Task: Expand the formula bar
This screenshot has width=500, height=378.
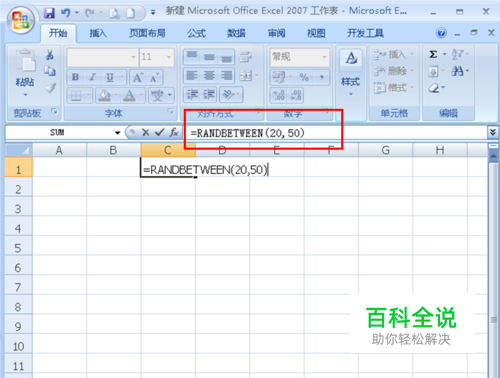Action: click(x=493, y=132)
